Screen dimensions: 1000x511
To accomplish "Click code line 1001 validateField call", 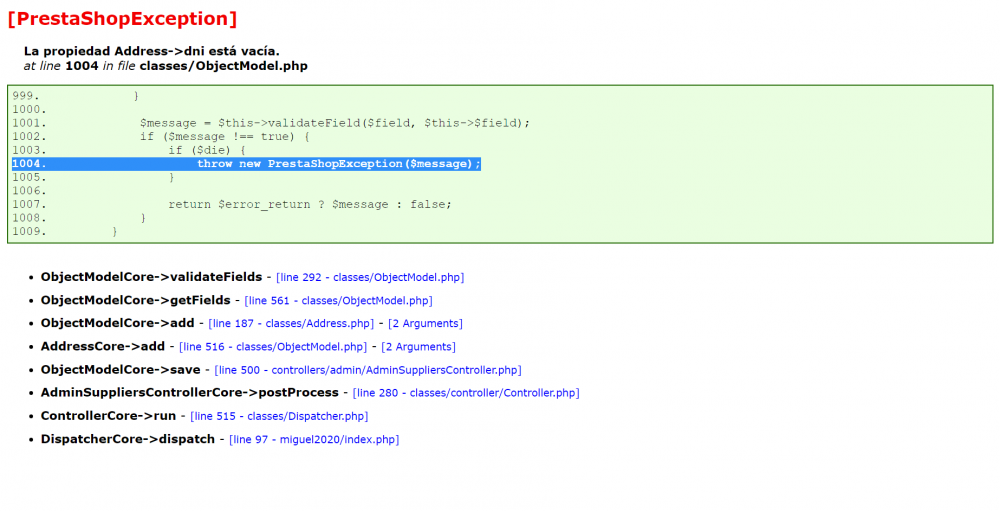I will point(335,123).
